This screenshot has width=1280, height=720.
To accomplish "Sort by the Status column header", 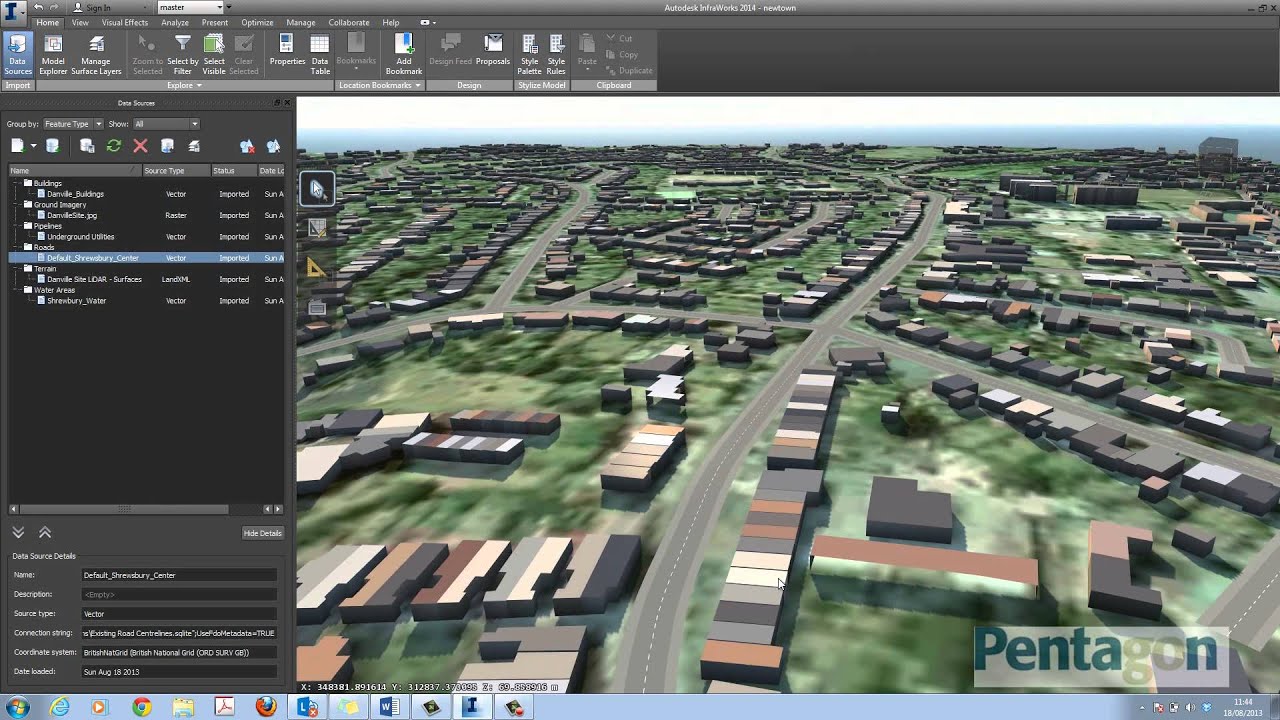I will (x=234, y=170).
